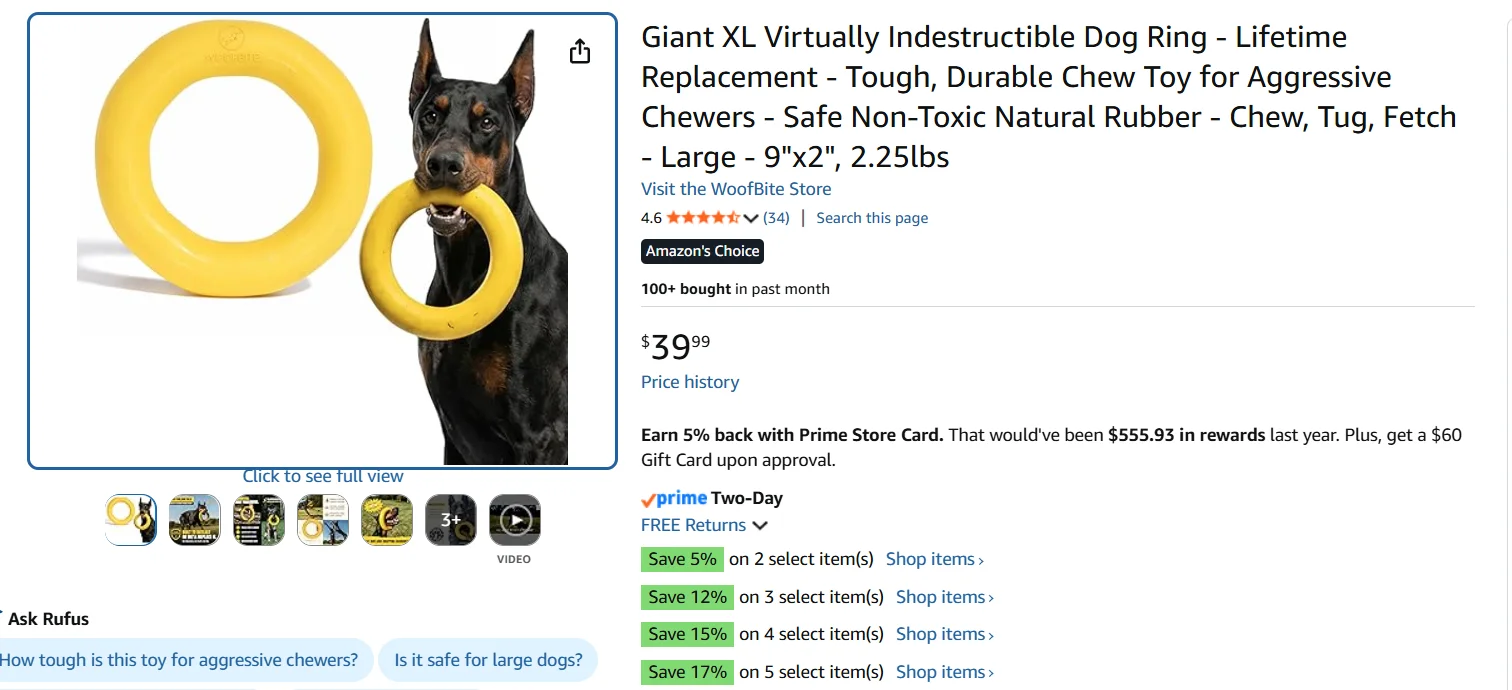
Task: Open the Search this page link
Action: tap(872, 218)
